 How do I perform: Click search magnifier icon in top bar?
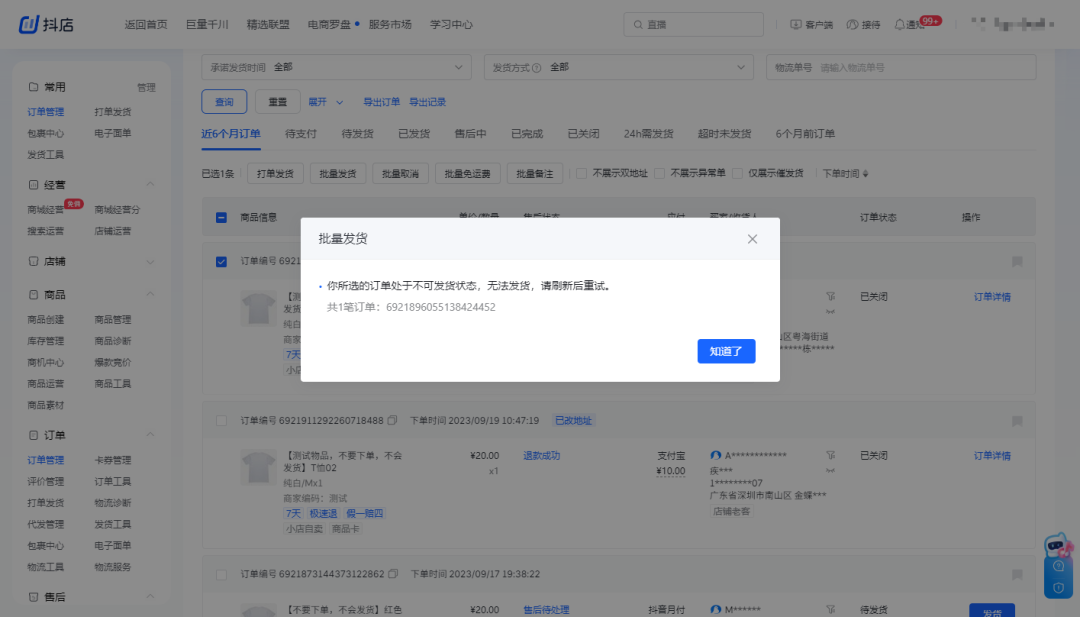pos(638,24)
